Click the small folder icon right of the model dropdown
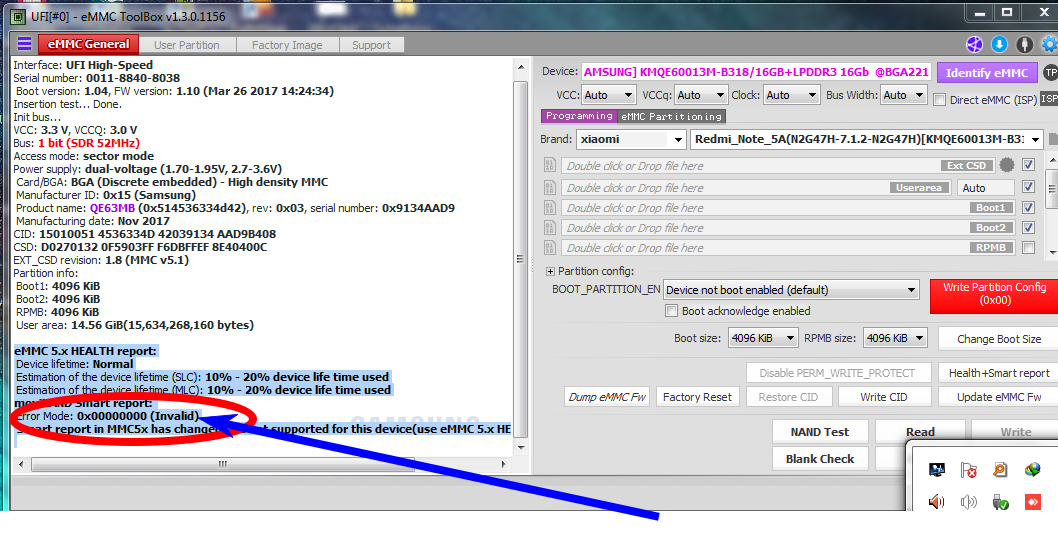Viewport: 1058px width, 546px height. (x=1053, y=140)
